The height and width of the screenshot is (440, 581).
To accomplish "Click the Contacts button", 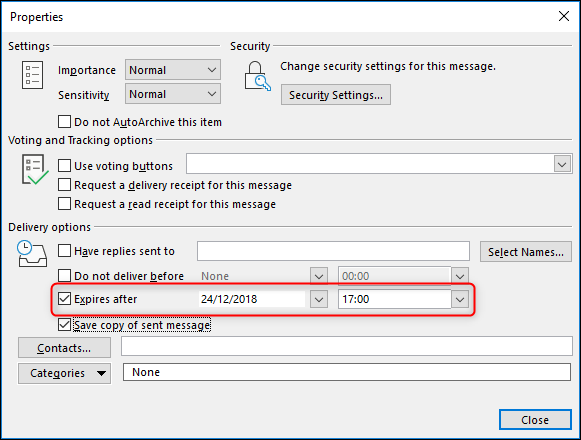I will click(x=64, y=348).
